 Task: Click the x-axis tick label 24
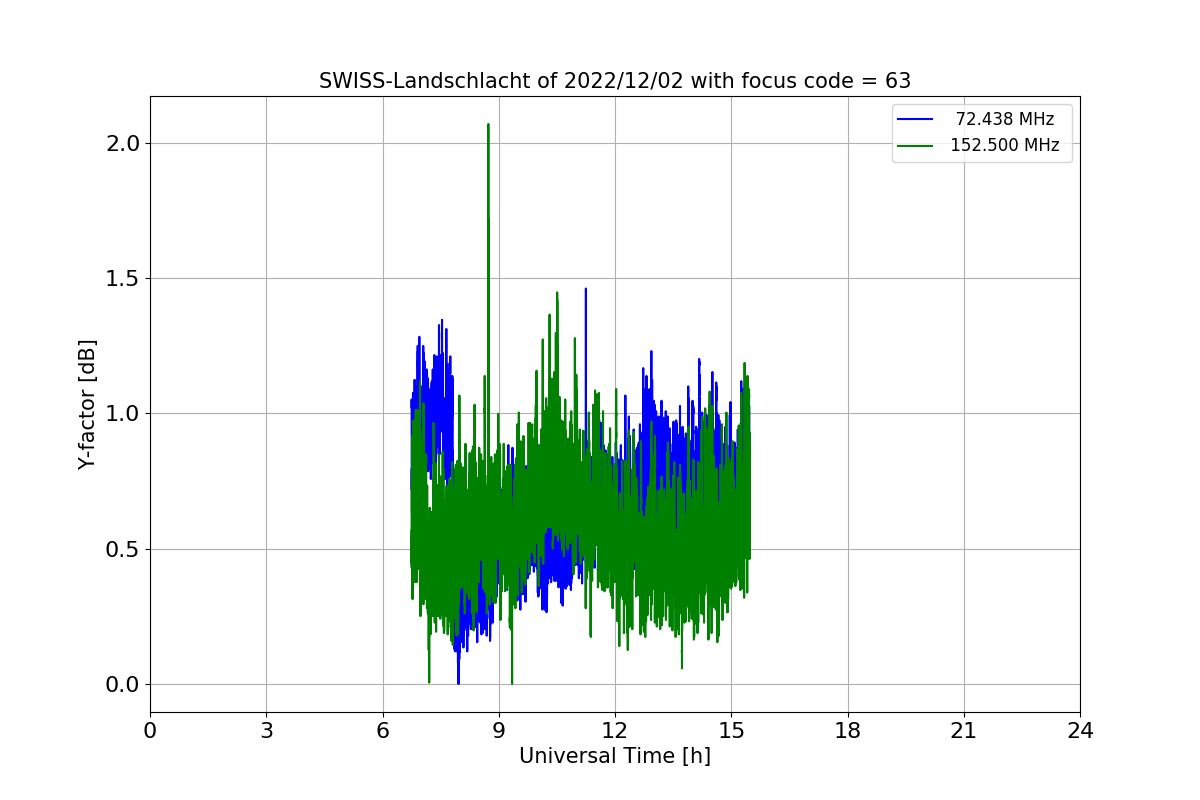coord(1080,731)
